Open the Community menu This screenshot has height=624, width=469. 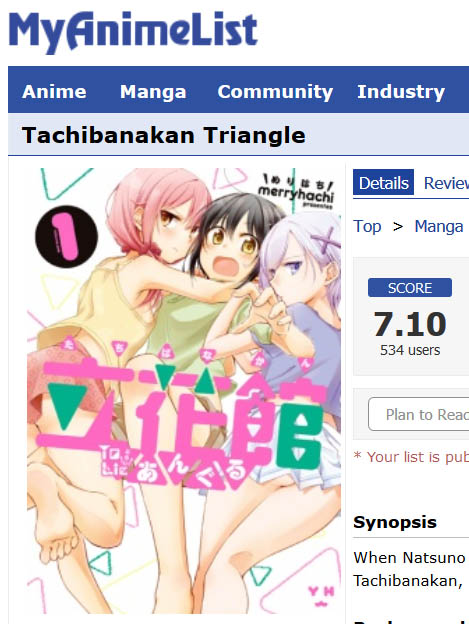275,92
